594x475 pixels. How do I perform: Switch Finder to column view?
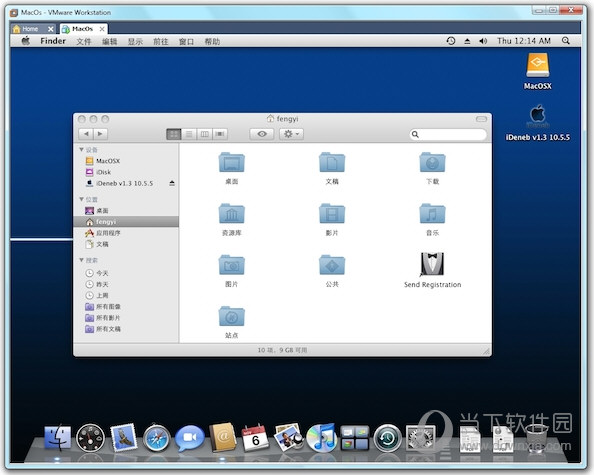(x=204, y=134)
